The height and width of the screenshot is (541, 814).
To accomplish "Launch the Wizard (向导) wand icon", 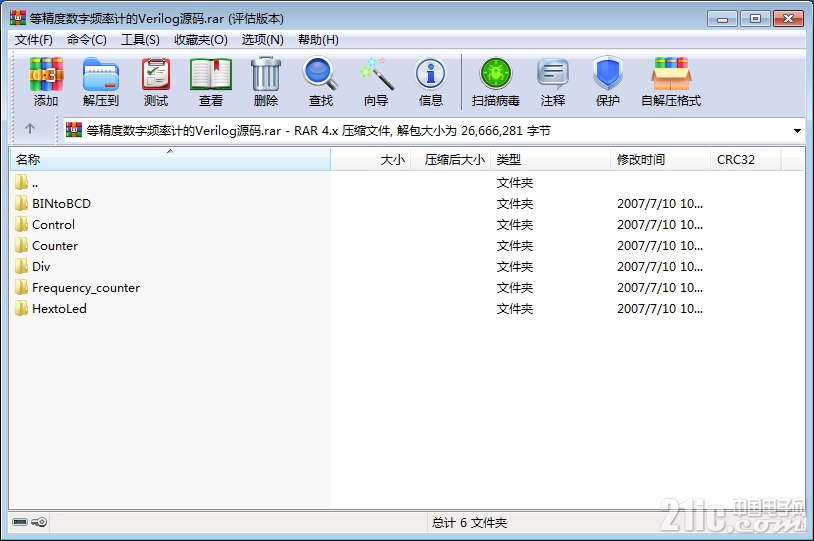I will pos(376,75).
